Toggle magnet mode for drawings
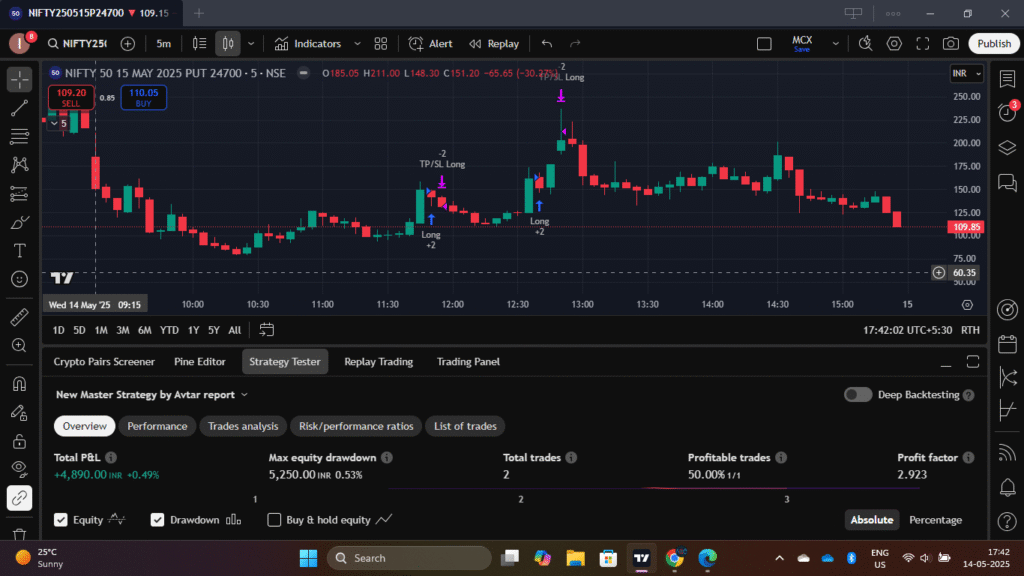The height and width of the screenshot is (576, 1024). point(20,384)
